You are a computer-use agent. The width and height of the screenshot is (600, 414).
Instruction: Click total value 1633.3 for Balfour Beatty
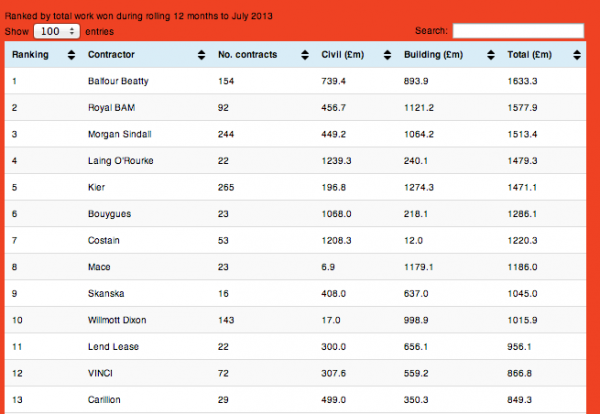(522, 81)
